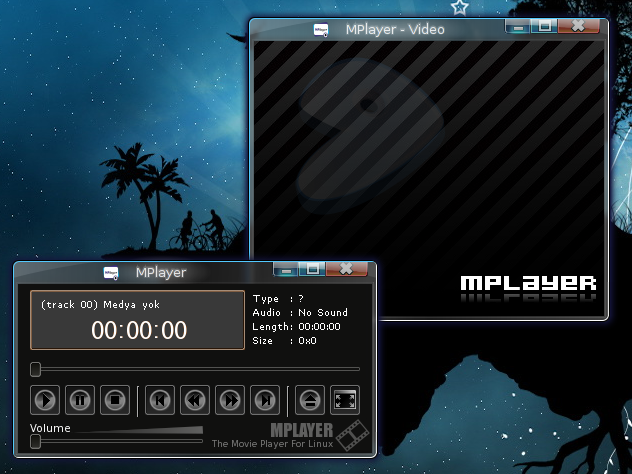This screenshot has width=632, height=474.
Task: Close the MPlayer control window
Action: 347,269
